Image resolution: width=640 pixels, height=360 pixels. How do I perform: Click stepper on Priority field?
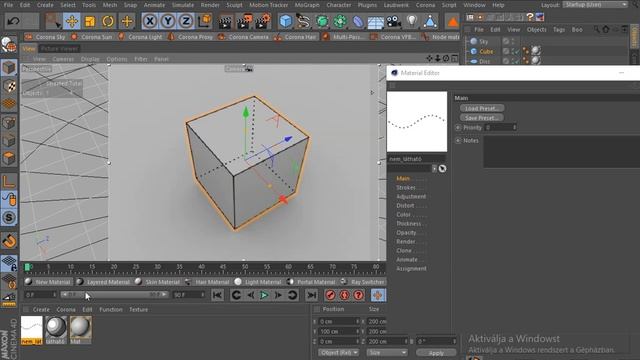pyautogui.click(x=514, y=128)
